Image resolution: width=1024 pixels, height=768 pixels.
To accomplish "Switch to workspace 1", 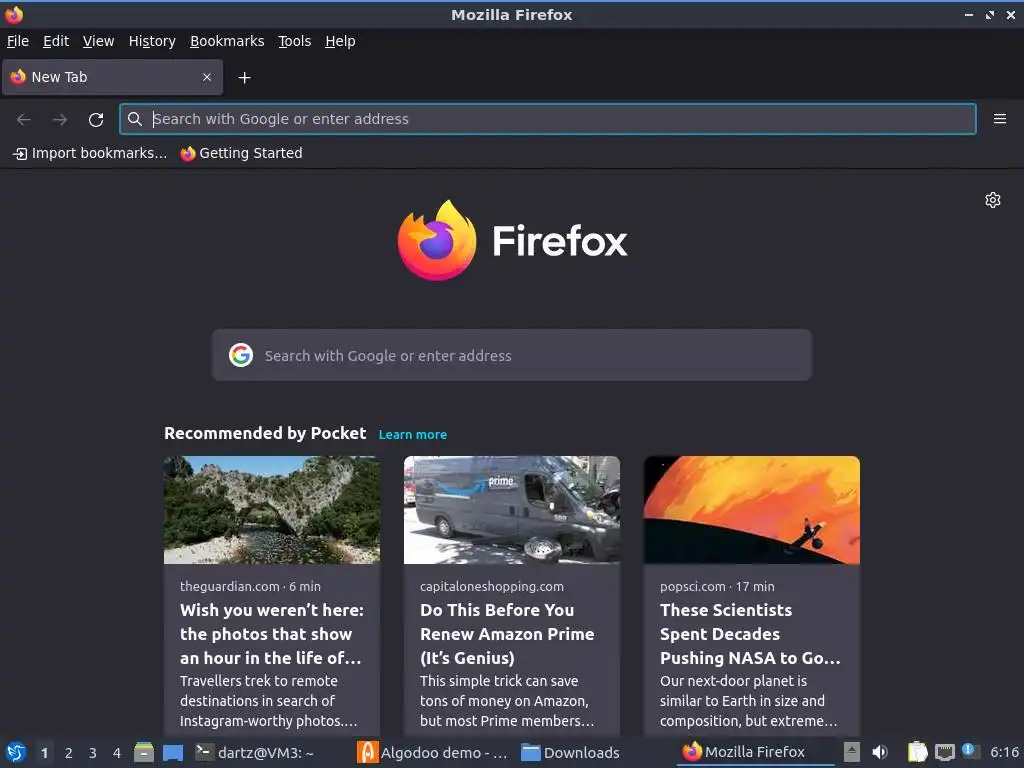I will pyautogui.click(x=44, y=753).
